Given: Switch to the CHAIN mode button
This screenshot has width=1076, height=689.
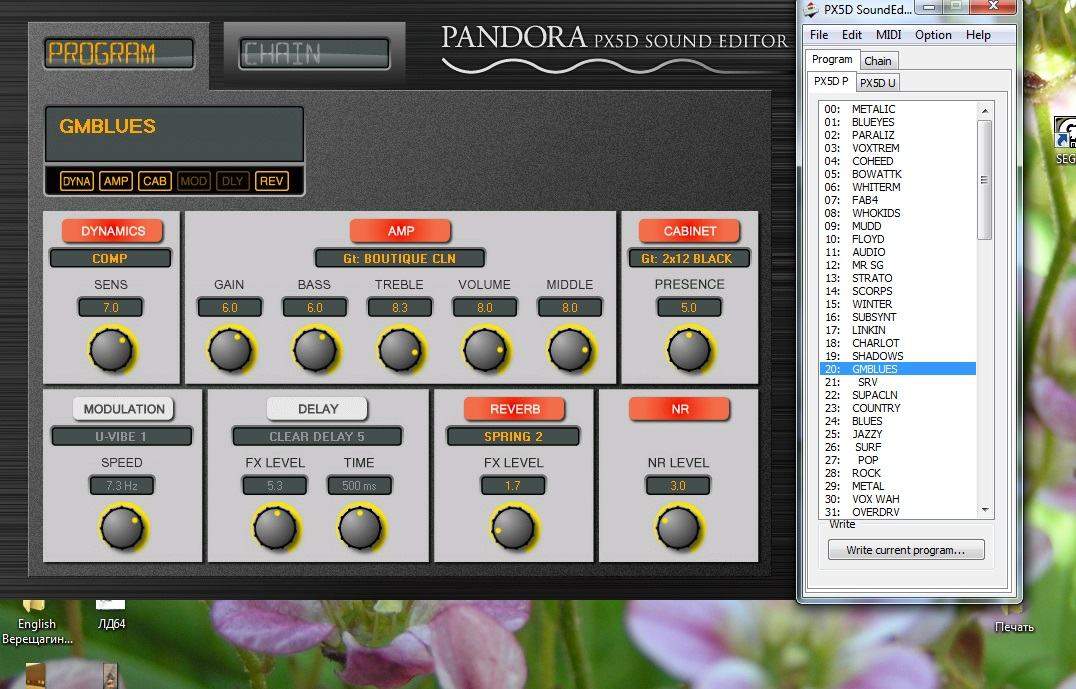Looking at the screenshot, I should point(314,53).
